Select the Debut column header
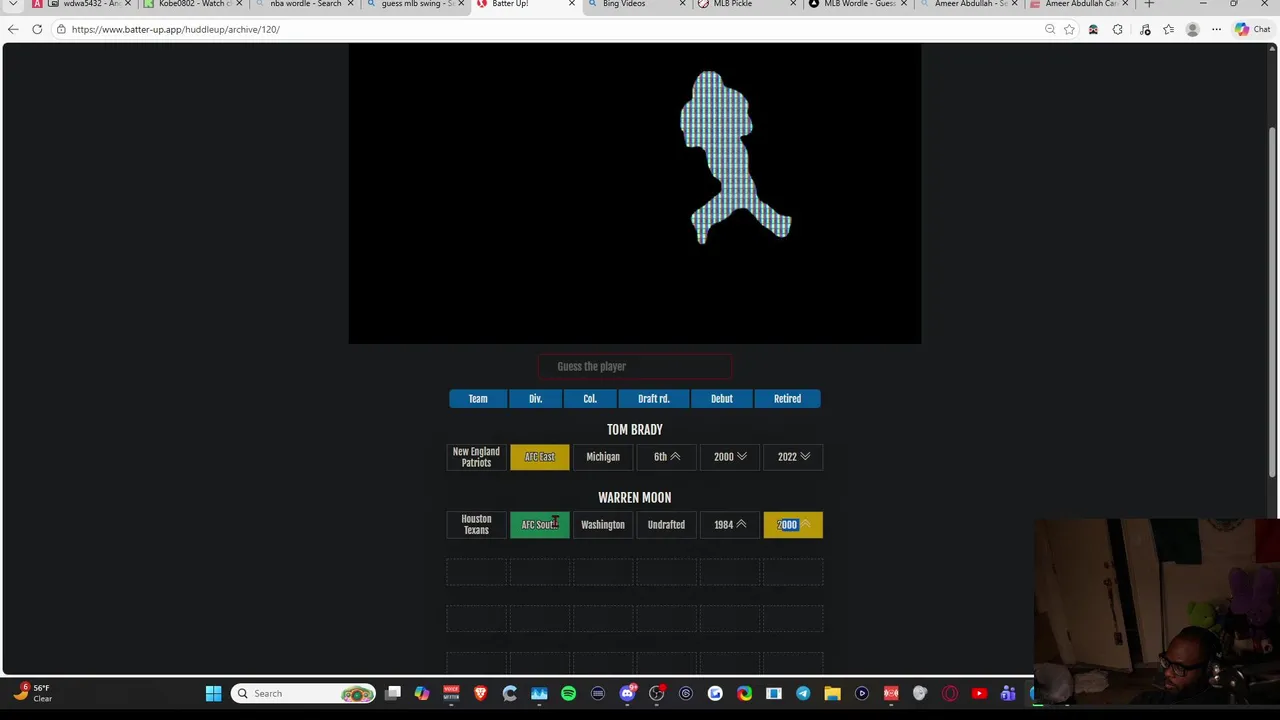The image size is (1280, 720). tap(722, 399)
